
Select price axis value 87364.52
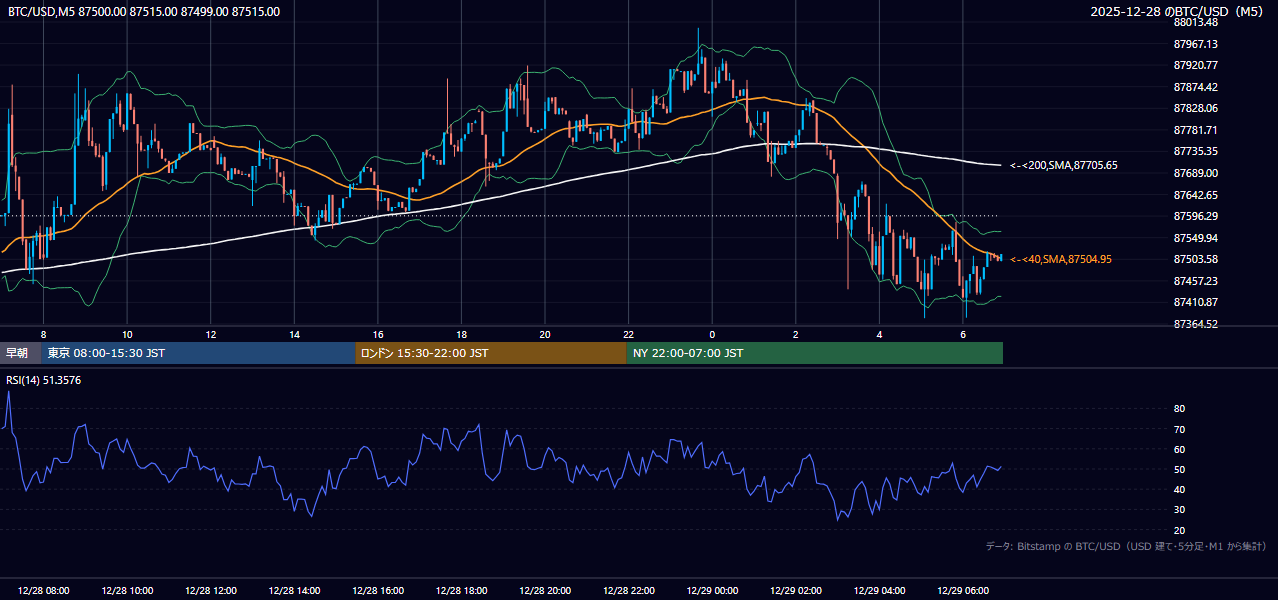click(1196, 324)
